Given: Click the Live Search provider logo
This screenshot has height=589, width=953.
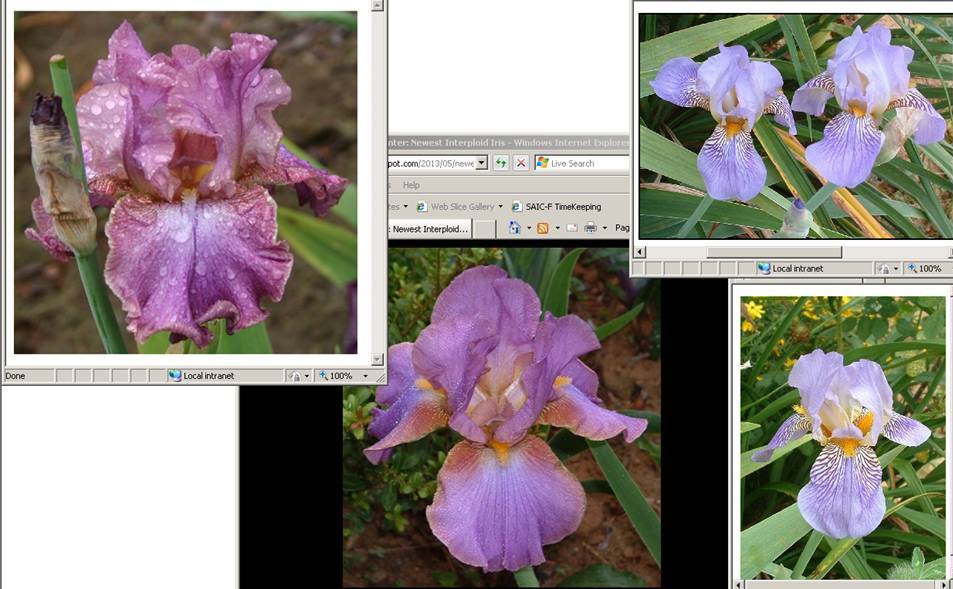Looking at the screenshot, I should point(543,163).
